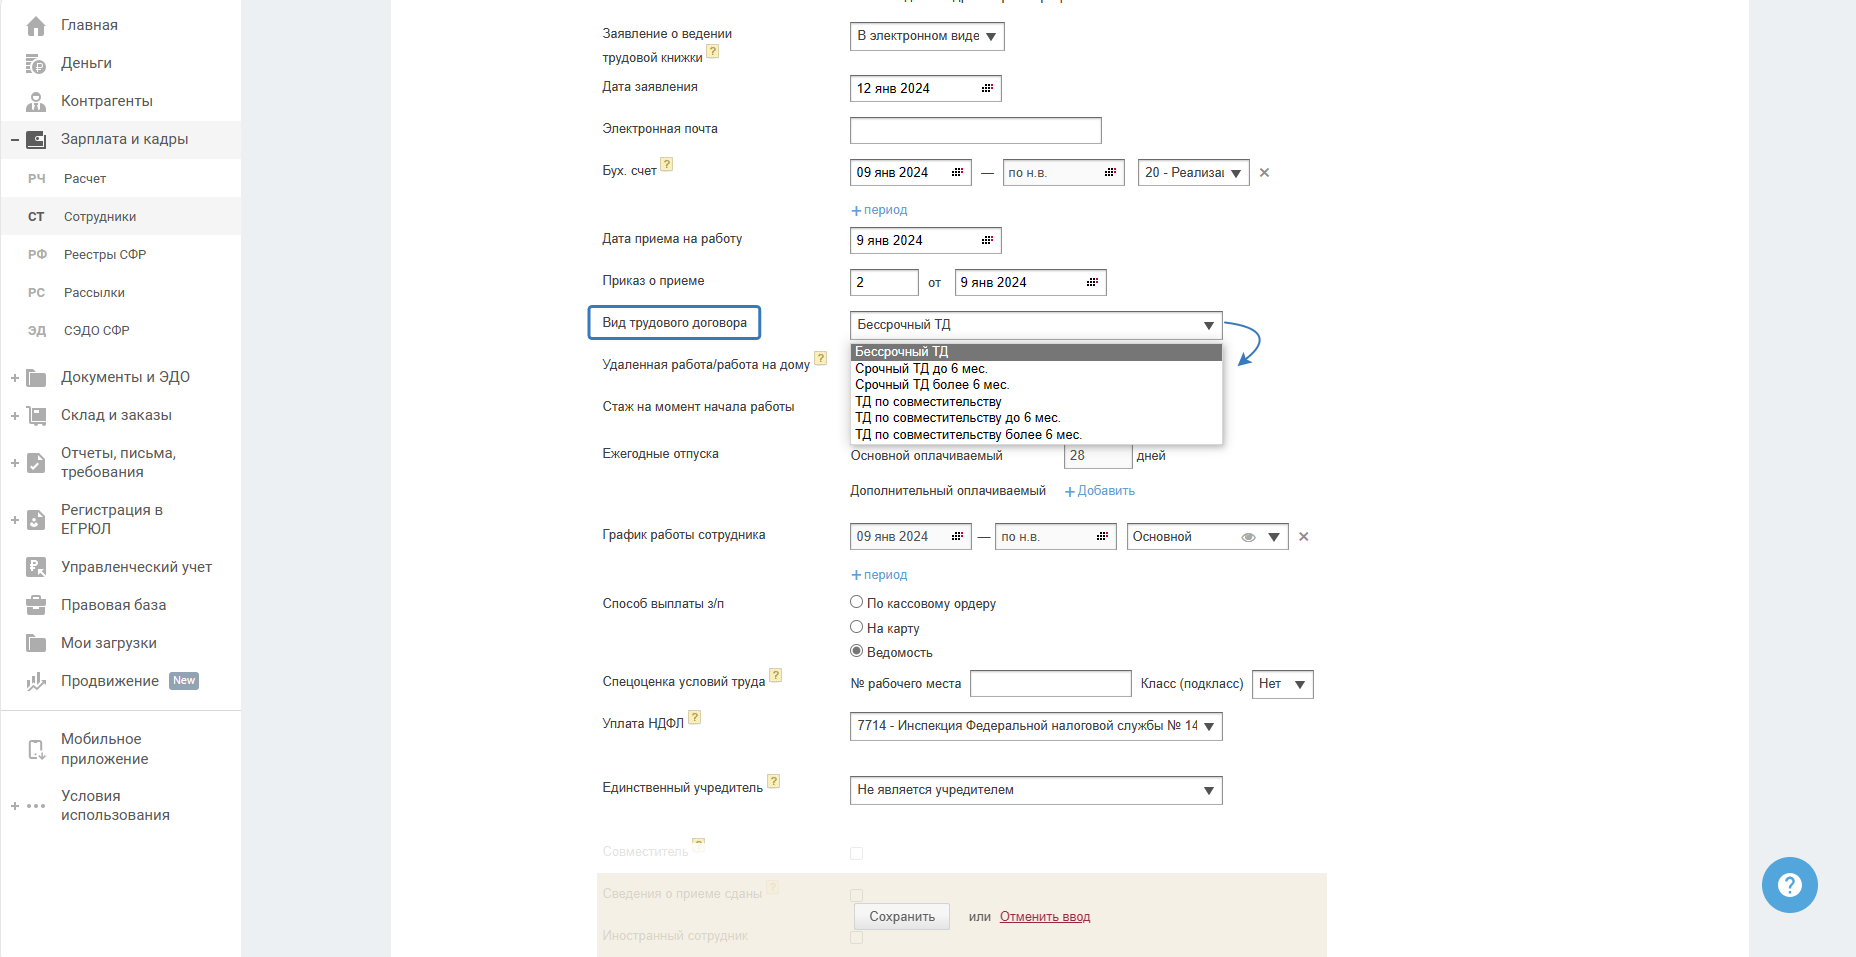This screenshot has height=957, width=1856.
Task: Select Ведомость radio button
Action: tap(857, 651)
